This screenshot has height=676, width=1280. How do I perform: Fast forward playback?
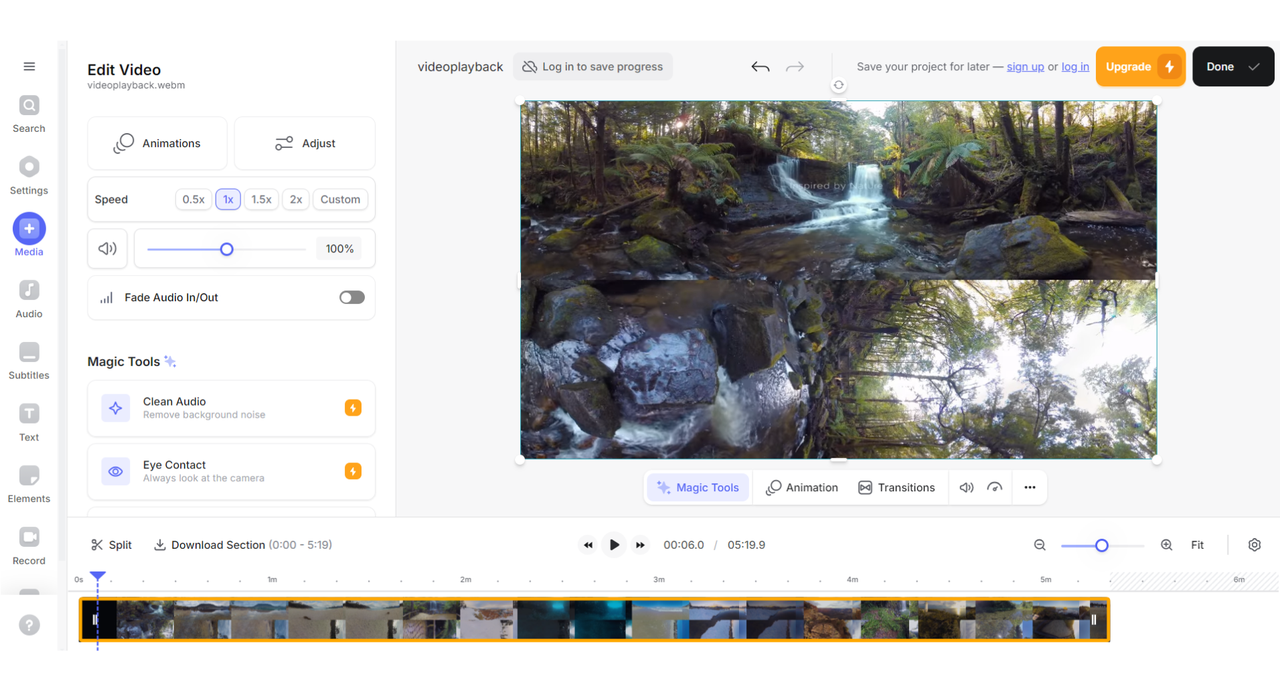coord(640,545)
